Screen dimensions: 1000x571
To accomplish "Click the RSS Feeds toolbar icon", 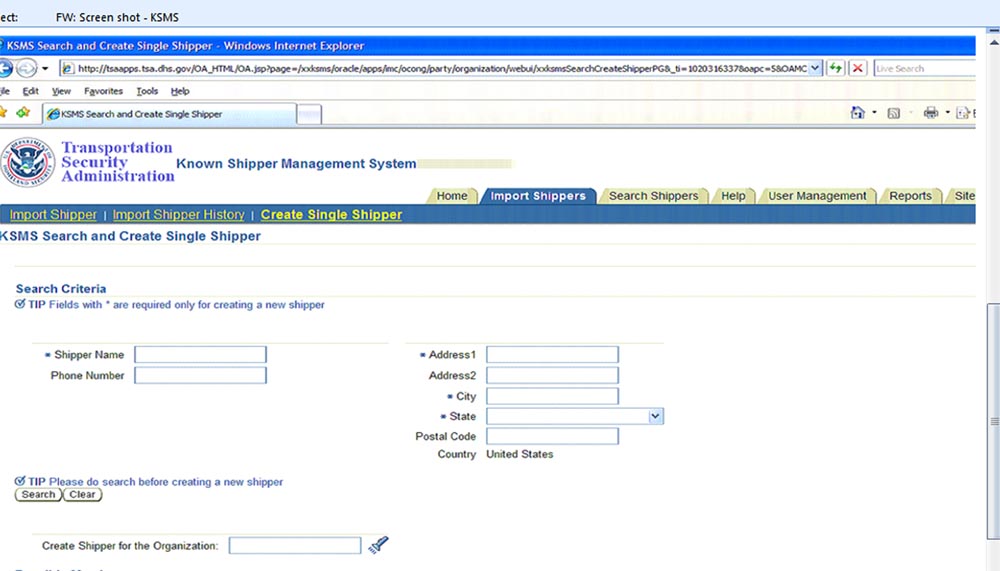I will (x=893, y=114).
